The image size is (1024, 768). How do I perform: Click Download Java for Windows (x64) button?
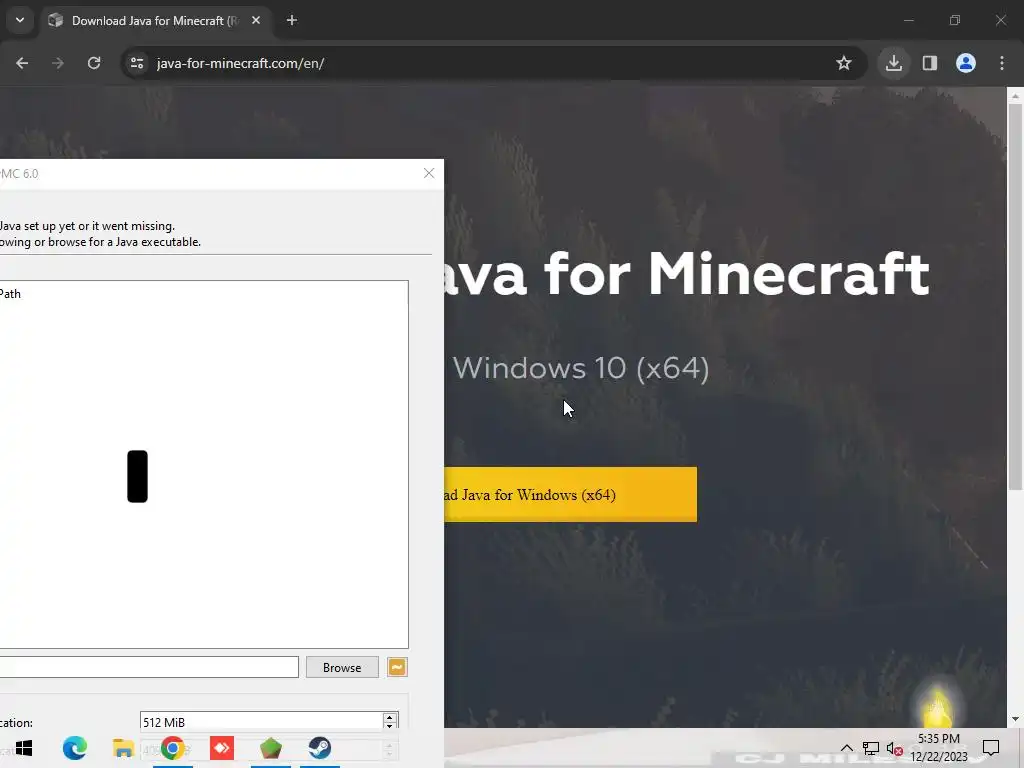click(x=570, y=494)
